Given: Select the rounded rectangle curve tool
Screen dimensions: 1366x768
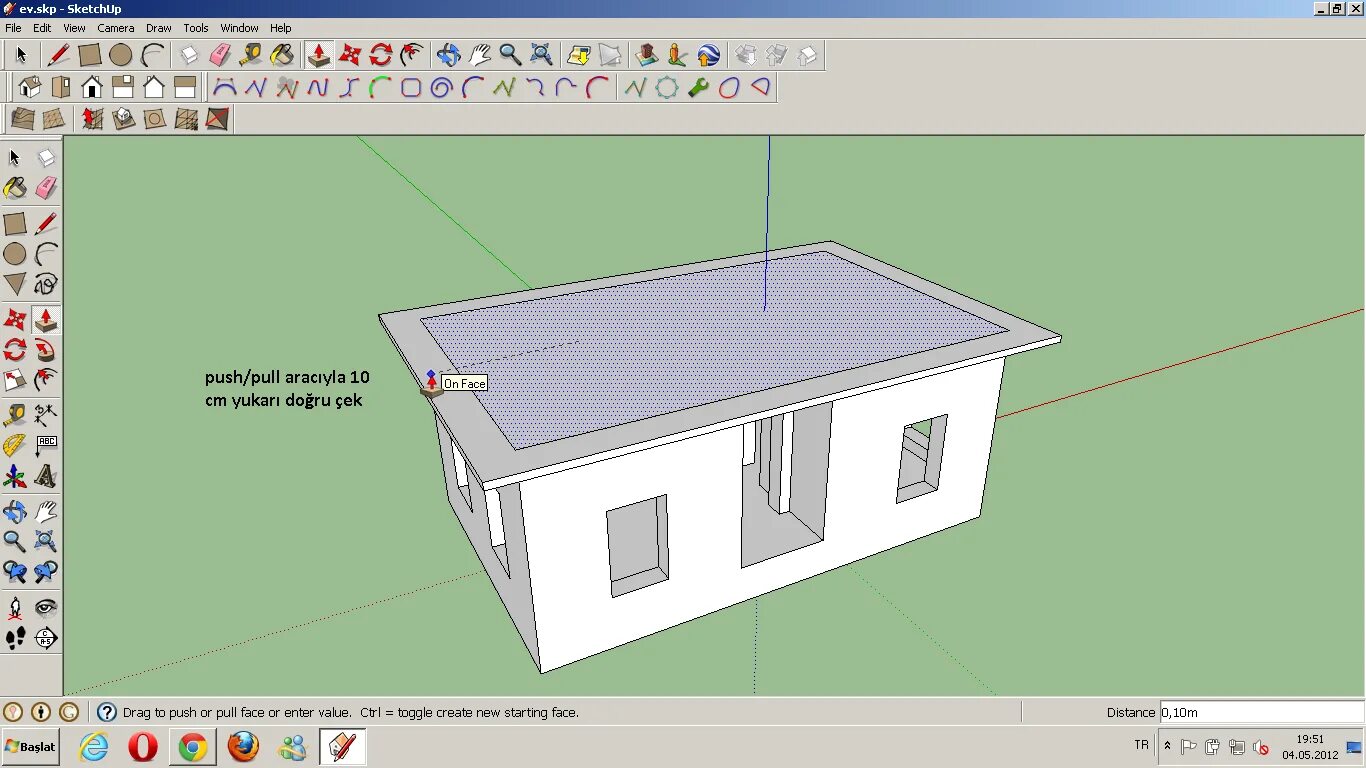Looking at the screenshot, I should (x=411, y=87).
